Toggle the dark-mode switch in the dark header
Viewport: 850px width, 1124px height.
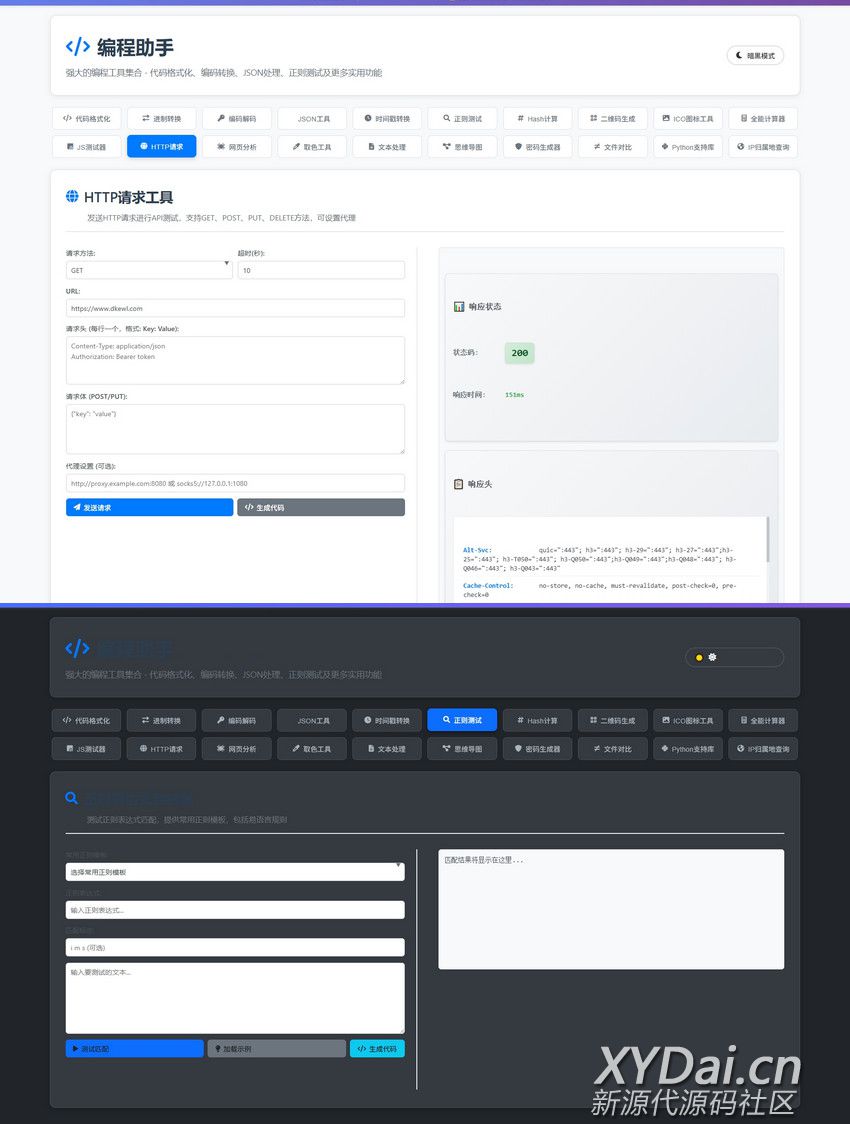pos(734,657)
